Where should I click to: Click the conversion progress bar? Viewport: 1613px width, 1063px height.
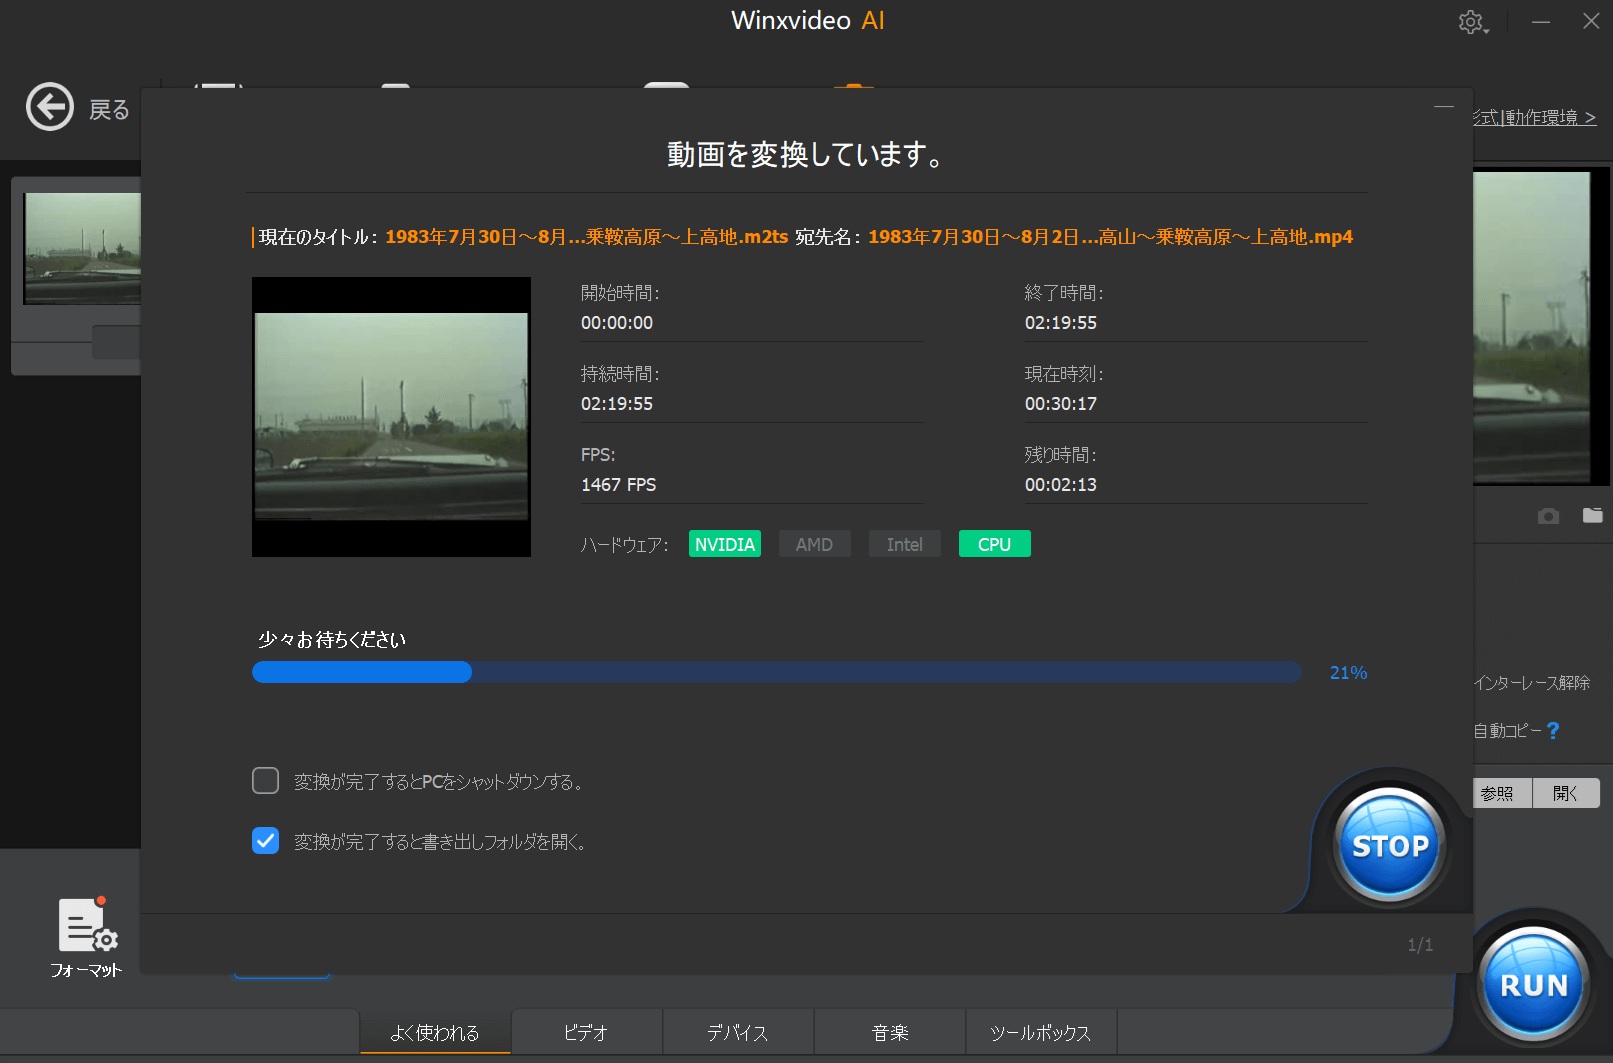777,672
